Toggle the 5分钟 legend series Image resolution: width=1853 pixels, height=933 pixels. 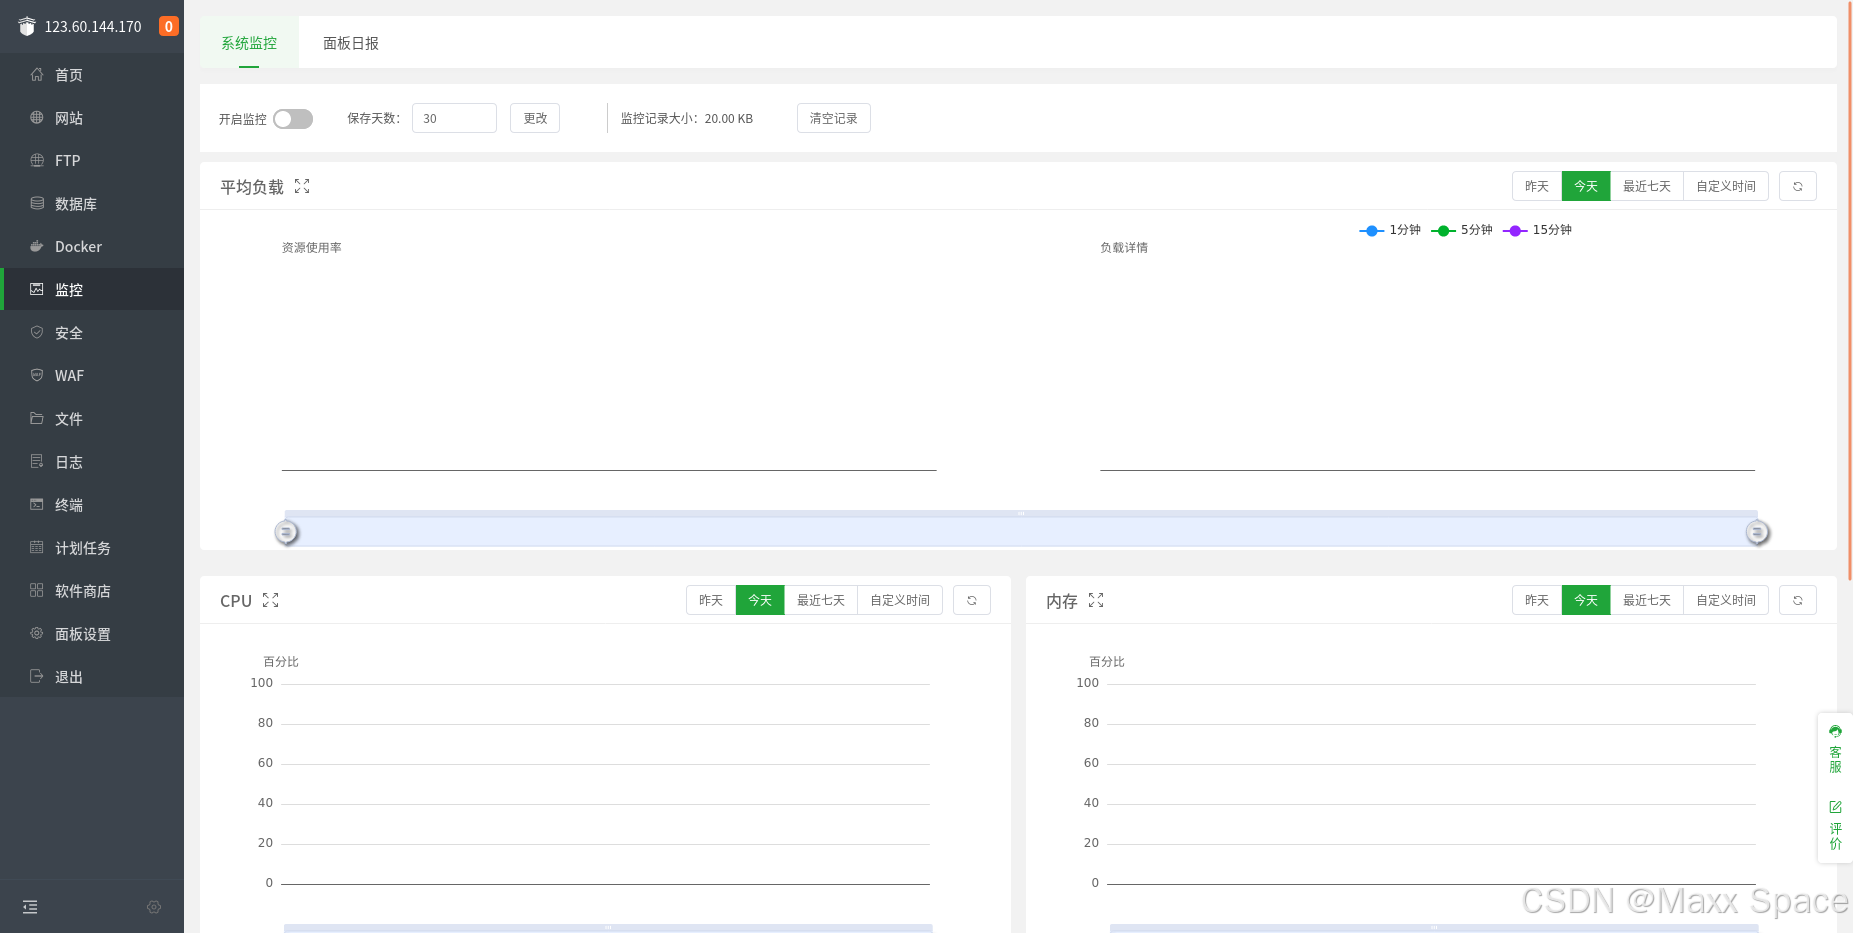click(x=1462, y=230)
